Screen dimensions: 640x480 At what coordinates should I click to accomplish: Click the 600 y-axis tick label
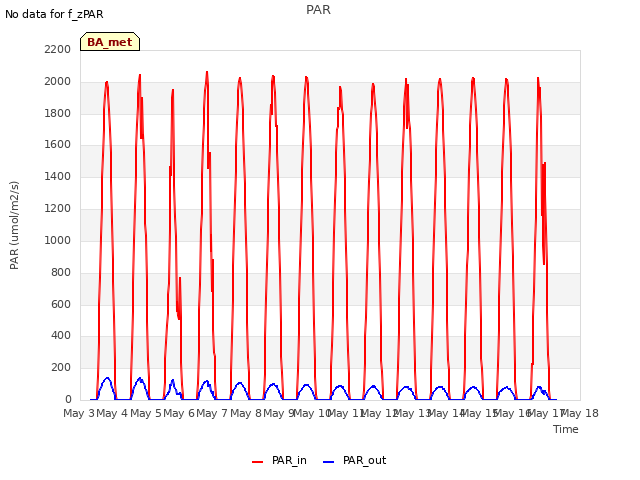pos(61,304)
